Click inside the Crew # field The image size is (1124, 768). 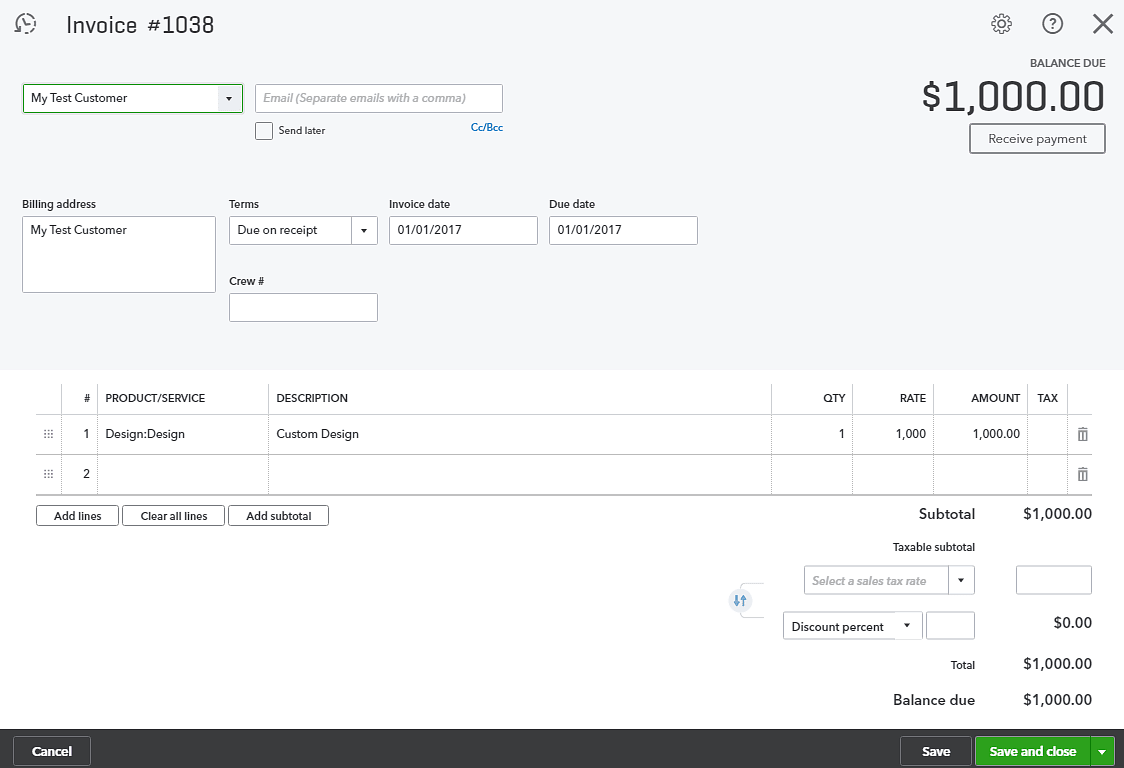tap(302, 307)
